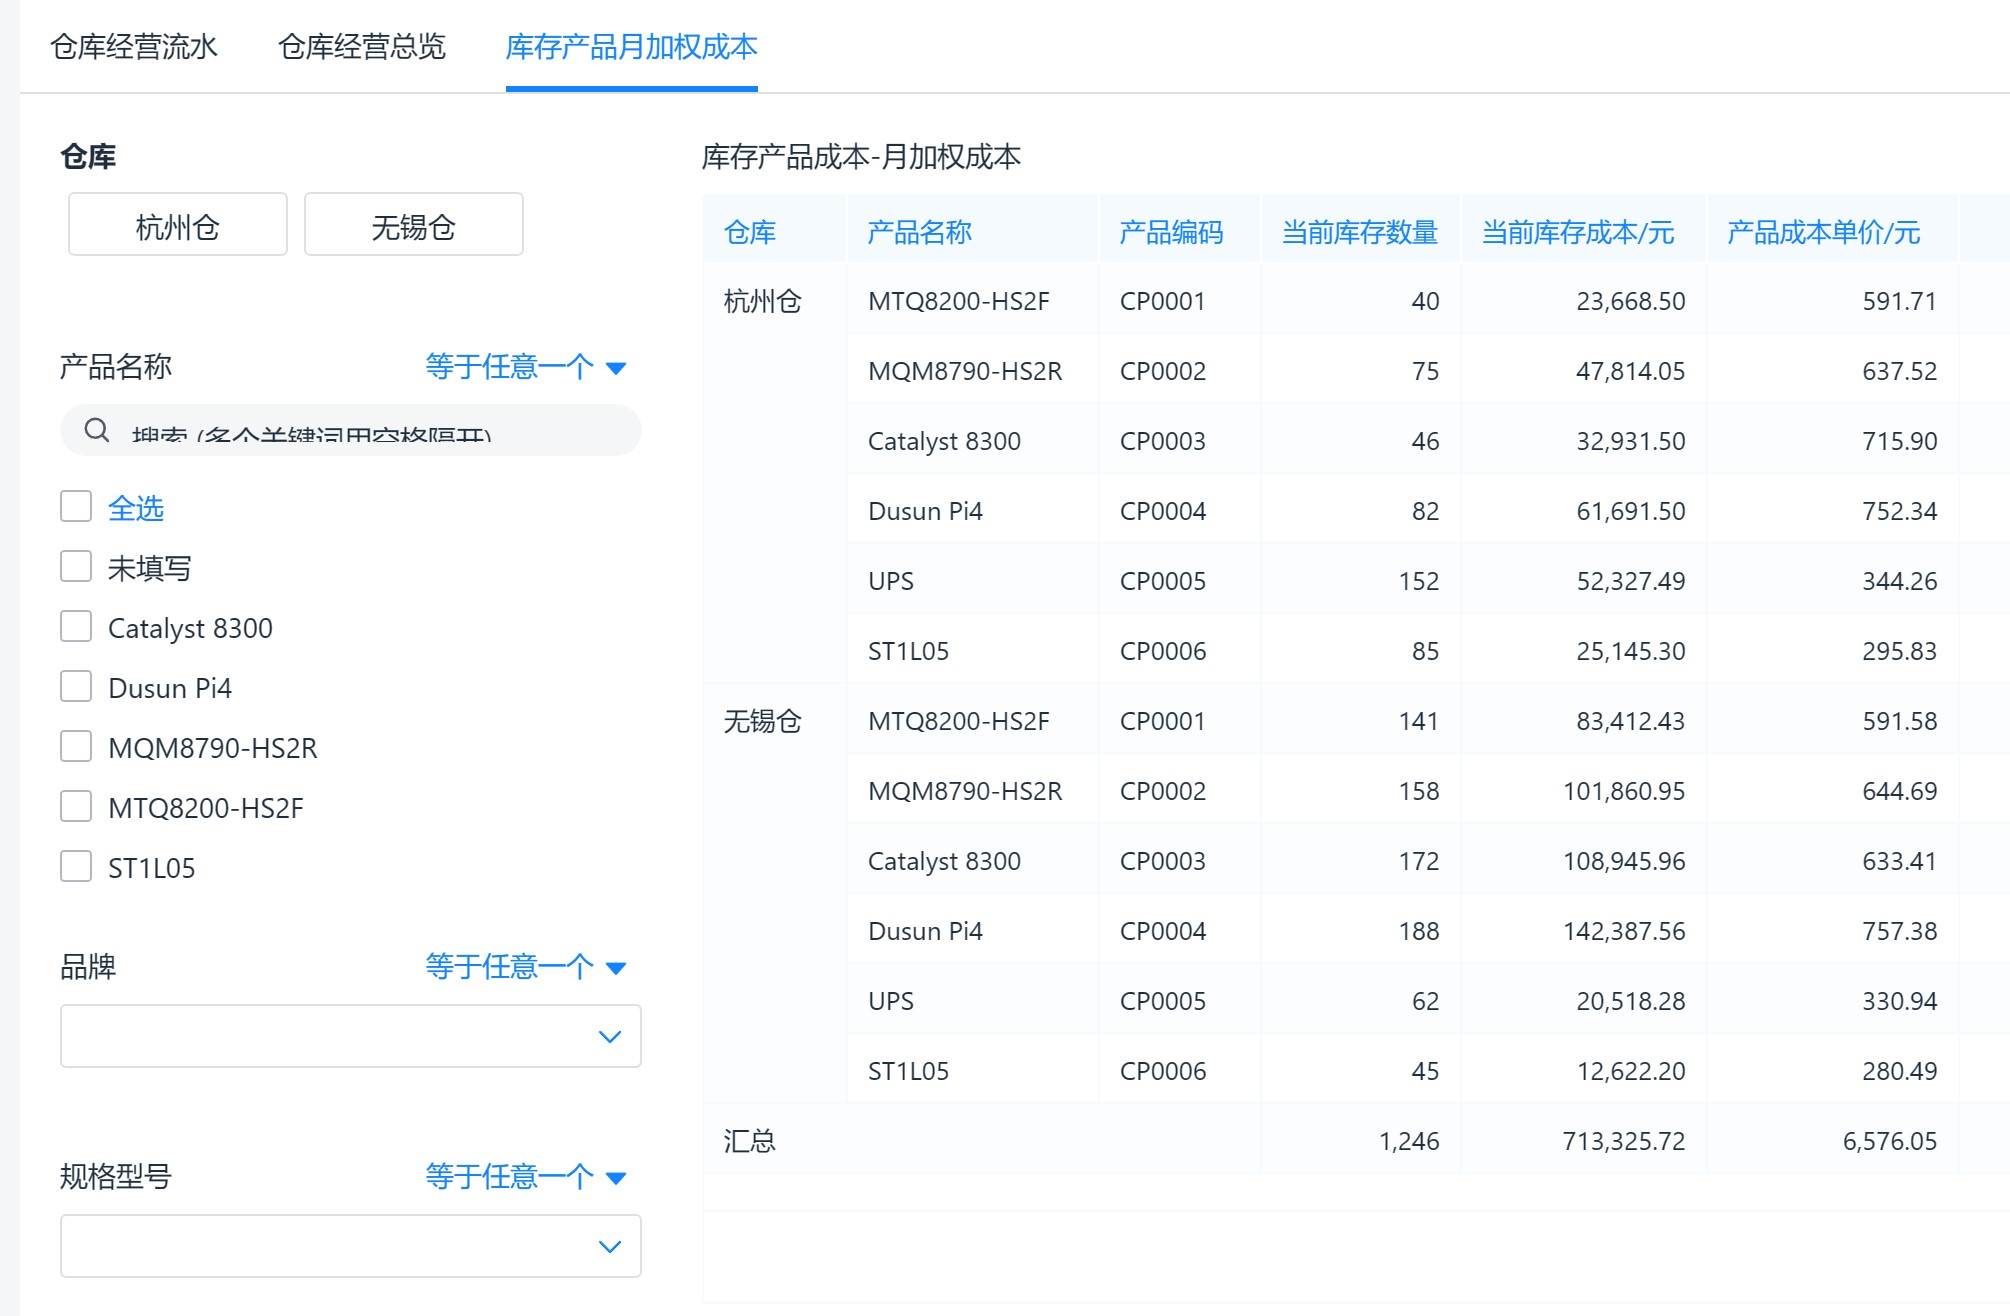2010x1316 pixels.
Task: Switch to 仓库经营流水 tab
Action: click(x=134, y=47)
